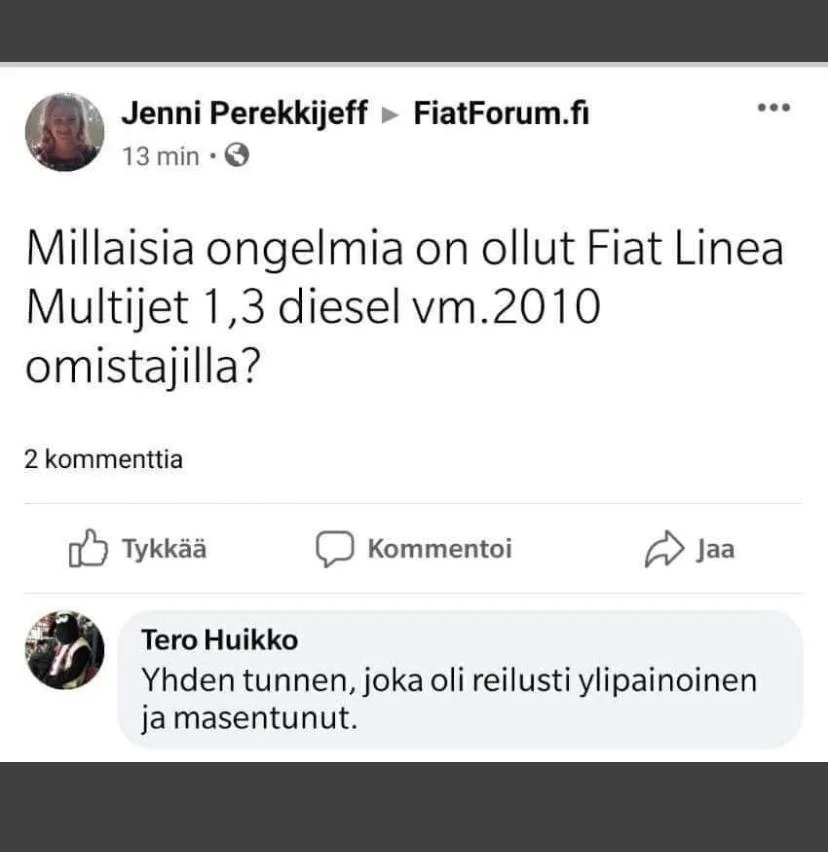Screen dimensions: 828x852
Task: Click the globe public visibility icon
Action: pos(237,156)
